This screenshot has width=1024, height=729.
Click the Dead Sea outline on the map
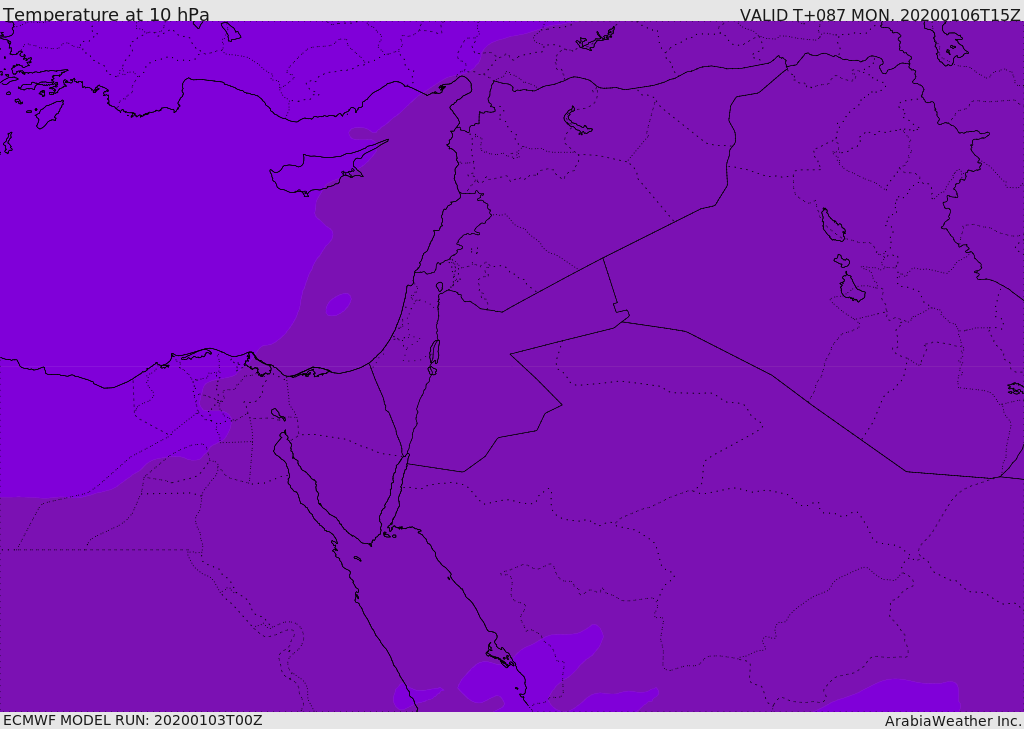click(434, 353)
